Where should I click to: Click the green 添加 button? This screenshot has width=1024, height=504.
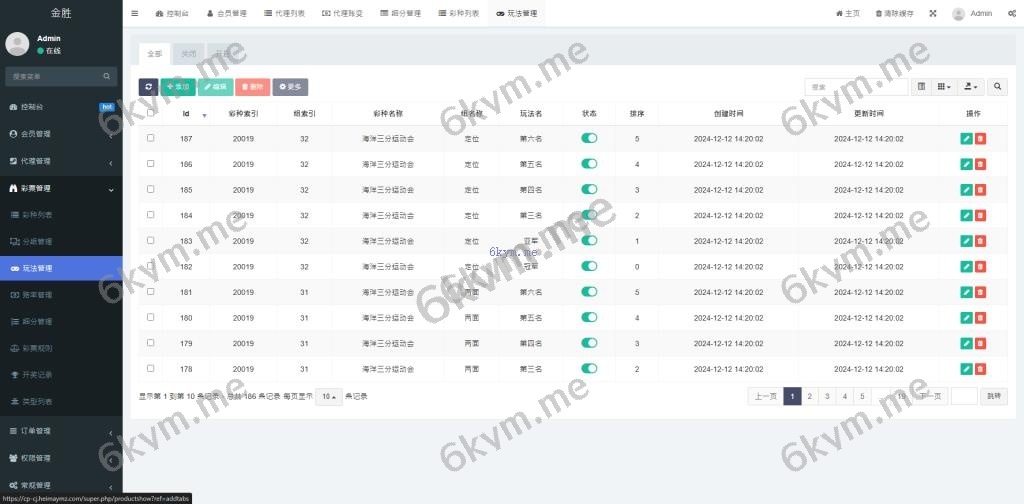178,87
